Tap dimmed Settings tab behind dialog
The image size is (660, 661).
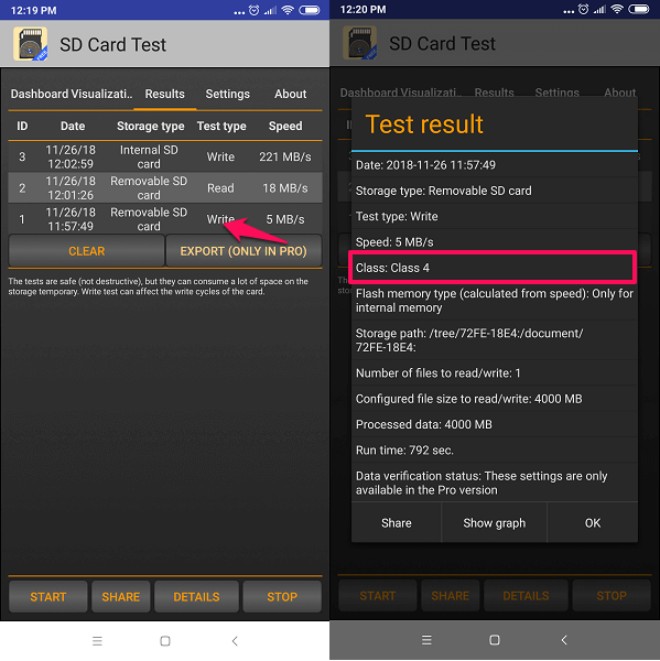click(557, 92)
